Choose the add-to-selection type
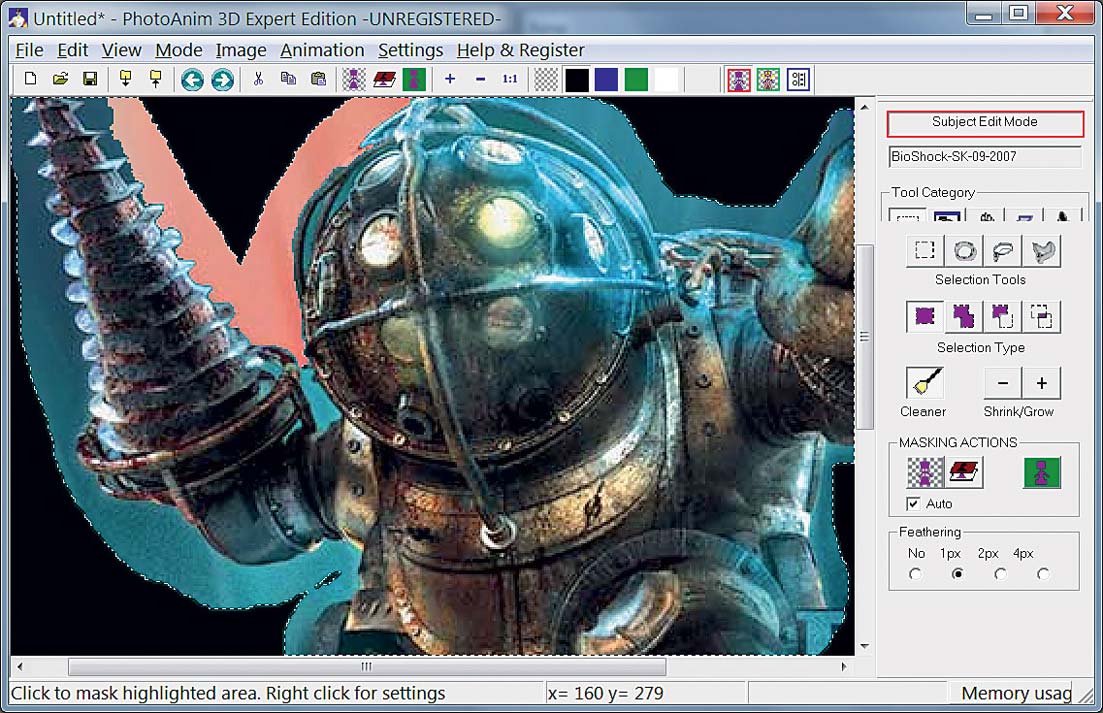Image resolution: width=1103 pixels, height=713 pixels. [x=964, y=317]
